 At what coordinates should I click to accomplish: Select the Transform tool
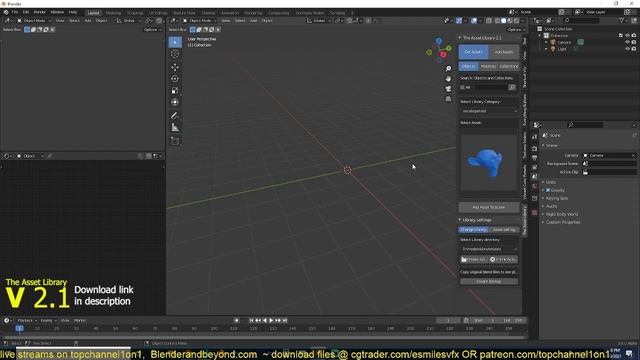tap(175, 102)
